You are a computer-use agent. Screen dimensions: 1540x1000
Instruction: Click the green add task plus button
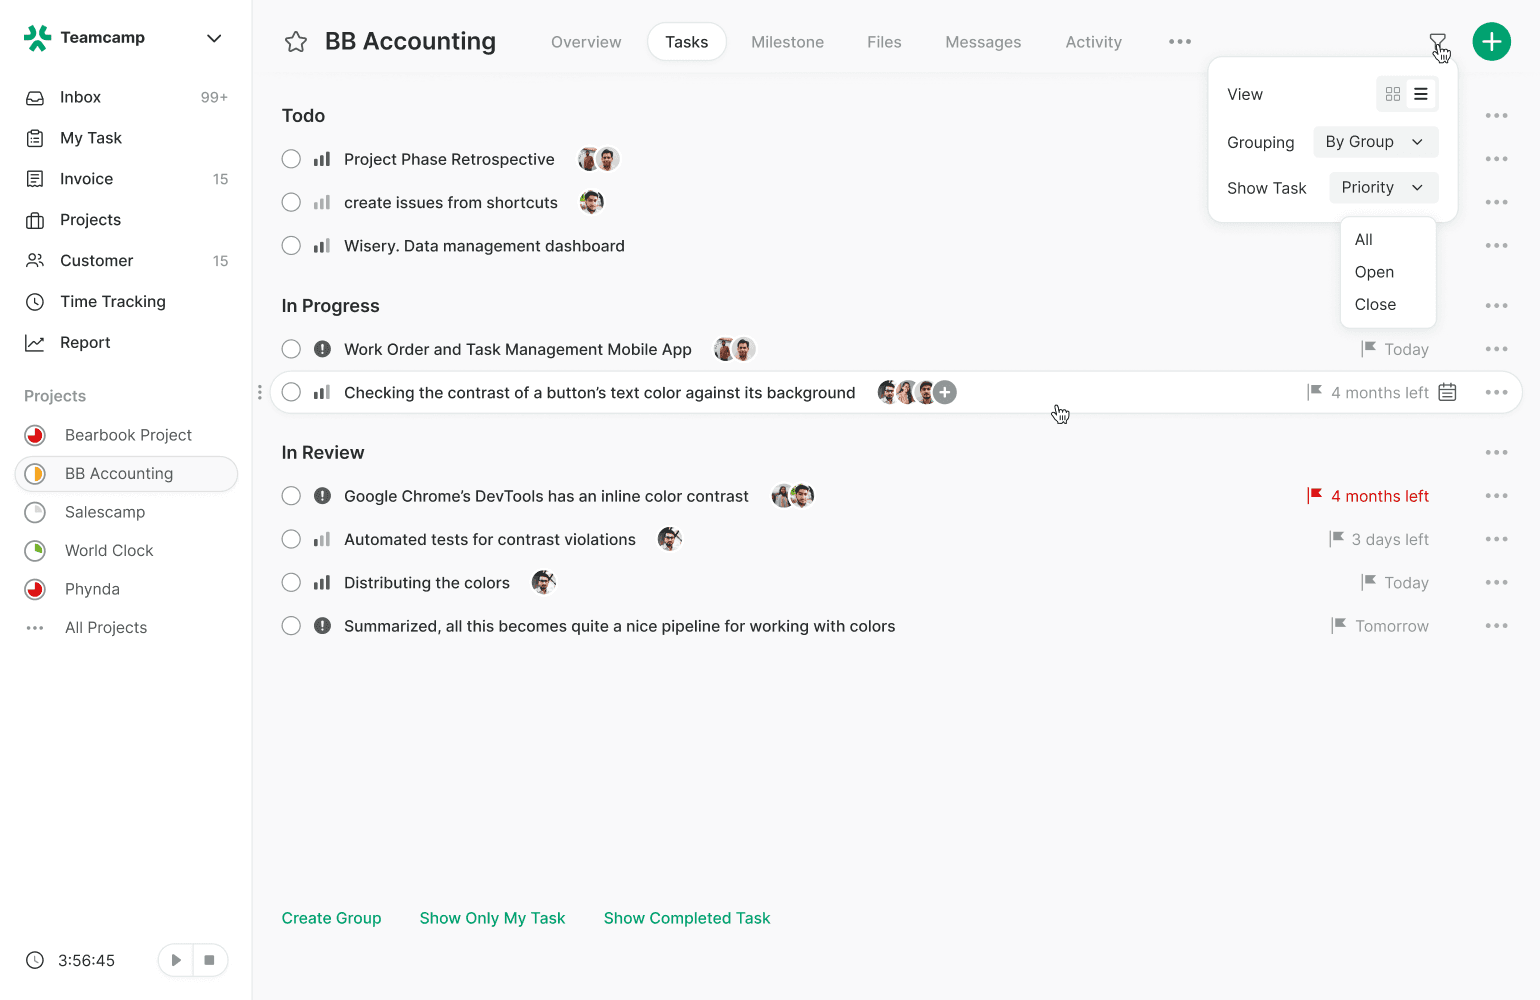point(1491,42)
